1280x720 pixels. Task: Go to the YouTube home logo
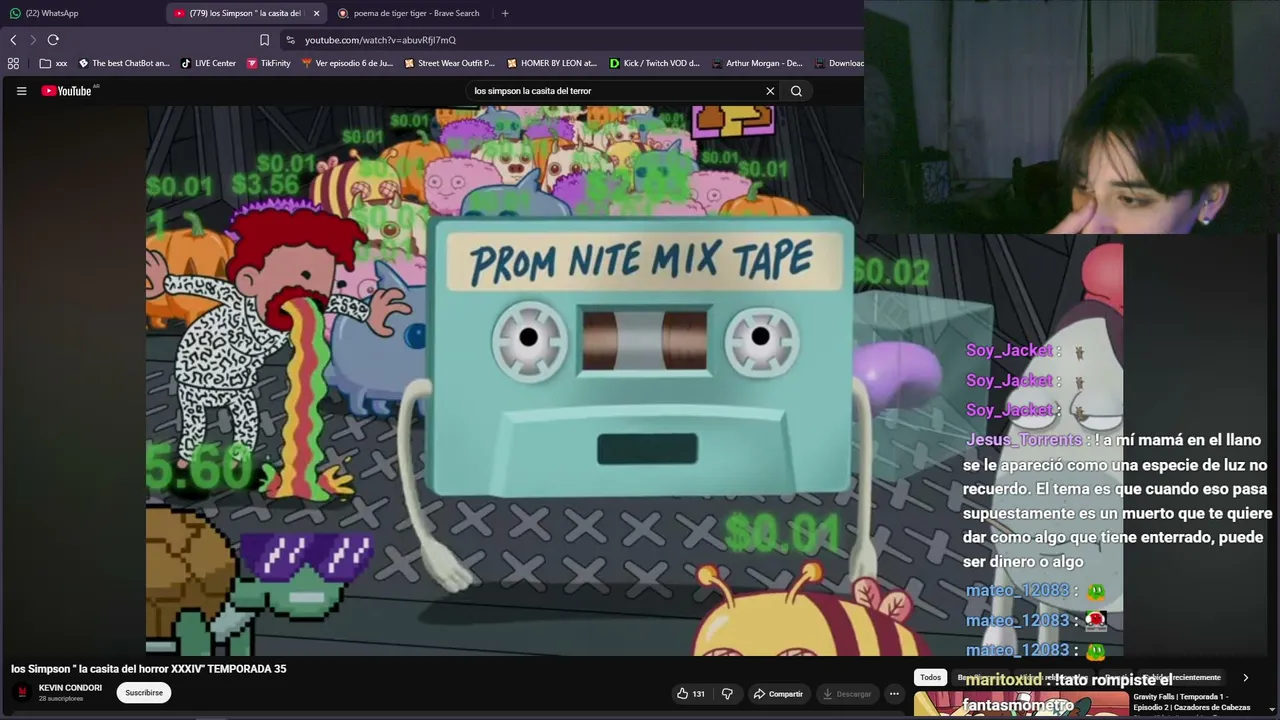pos(67,91)
